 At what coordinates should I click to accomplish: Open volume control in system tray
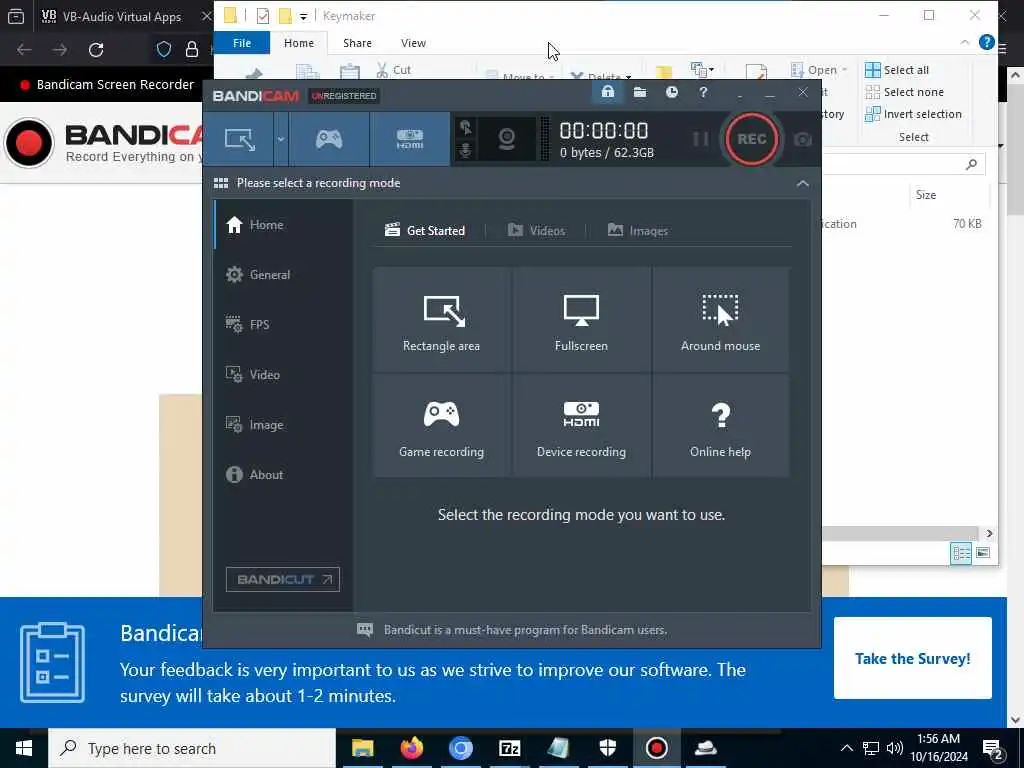[x=895, y=748]
